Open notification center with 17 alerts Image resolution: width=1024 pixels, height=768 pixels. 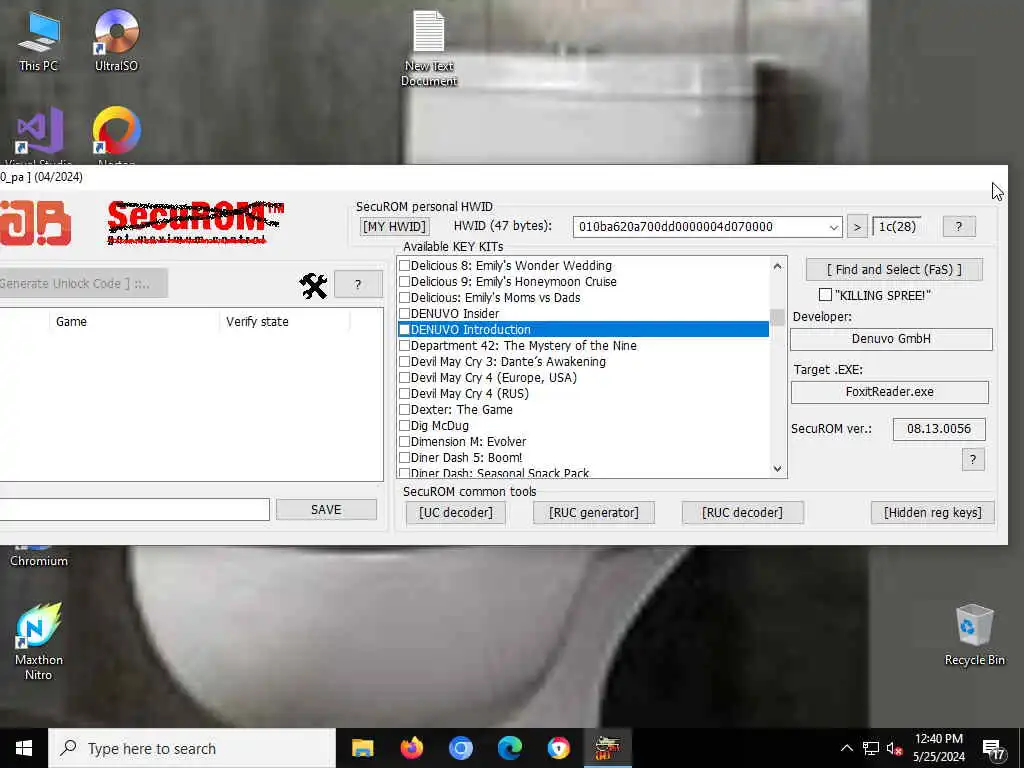click(x=993, y=750)
